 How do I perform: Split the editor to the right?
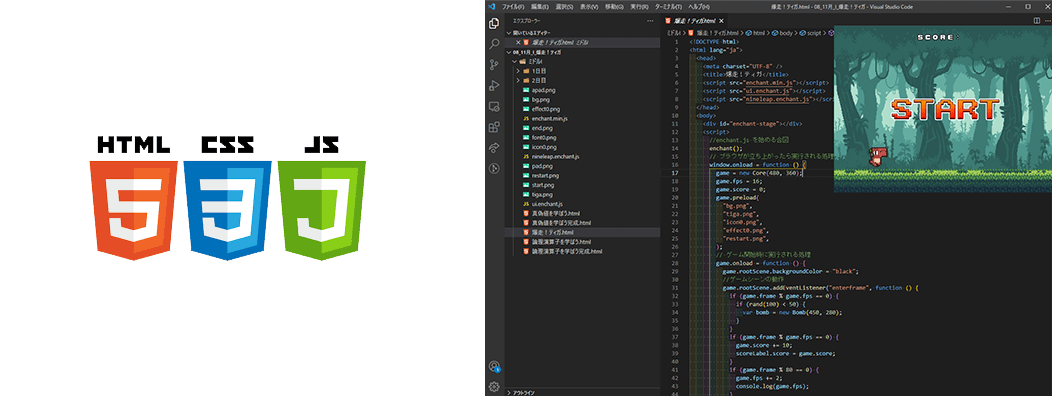click(1037, 21)
